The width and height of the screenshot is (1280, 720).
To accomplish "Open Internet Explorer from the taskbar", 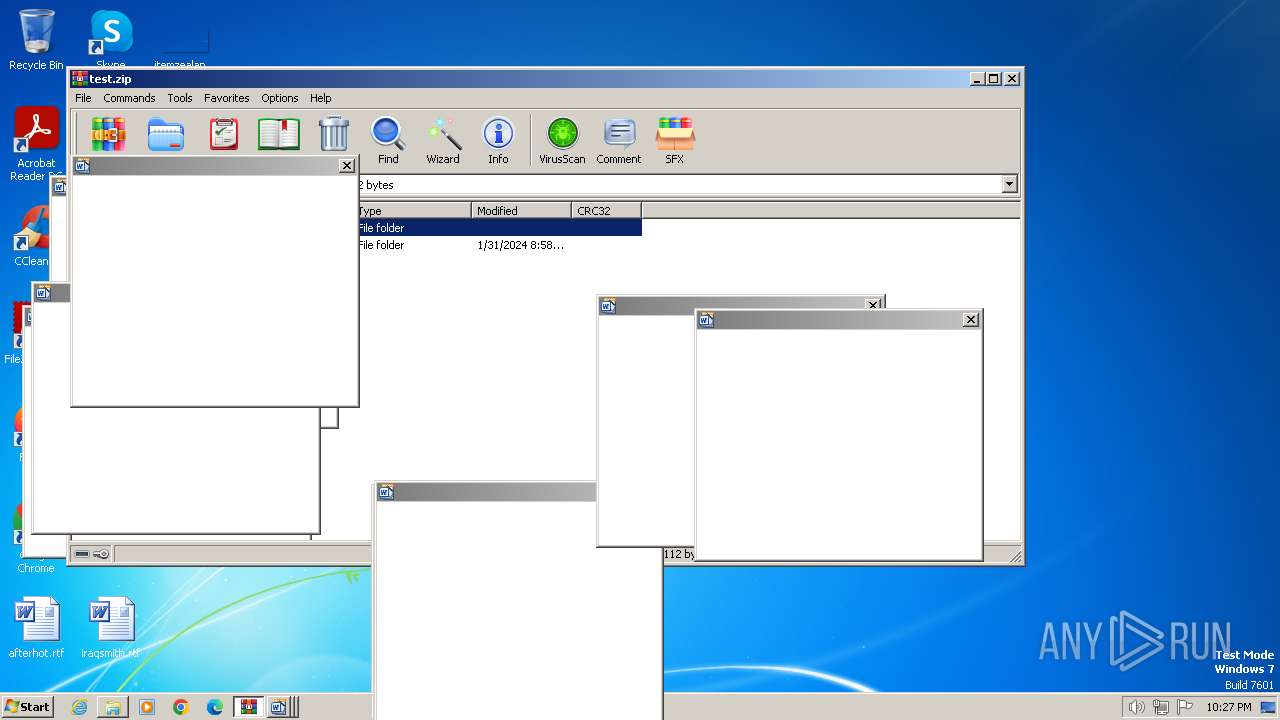I will (x=79, y=707).
